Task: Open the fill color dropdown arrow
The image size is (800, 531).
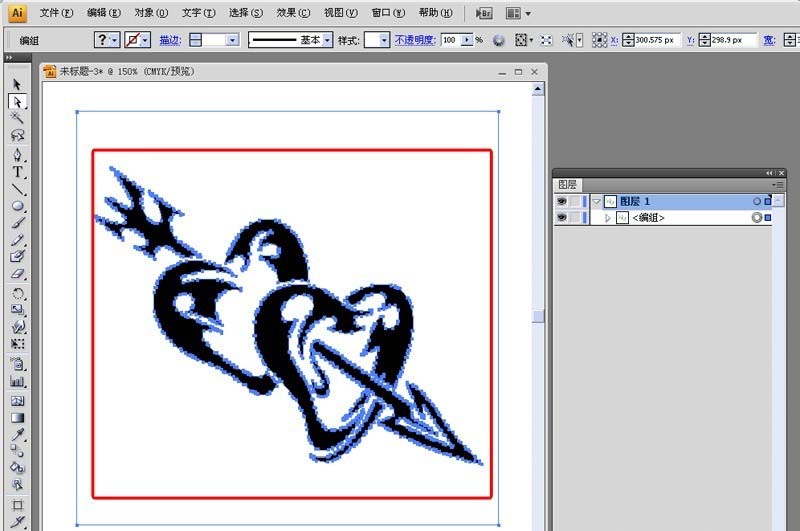Action: [x=114, y=40]
